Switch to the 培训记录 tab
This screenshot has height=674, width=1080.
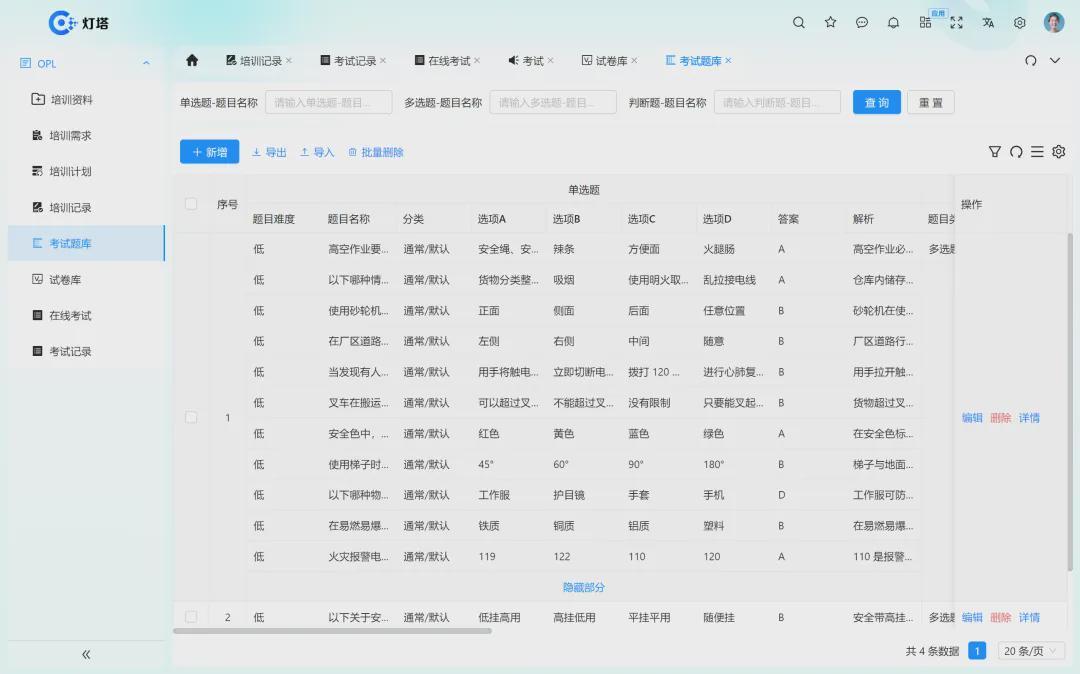pos(254,61)
